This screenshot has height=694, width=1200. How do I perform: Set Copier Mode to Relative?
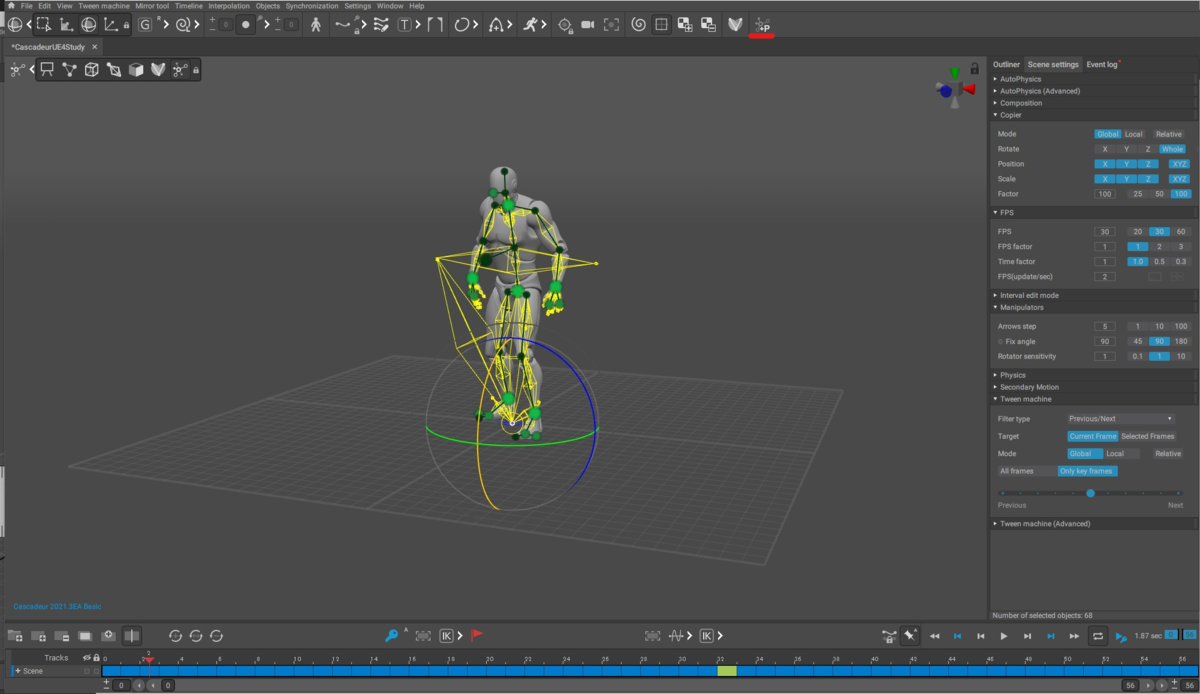(x=1168, y=134)
